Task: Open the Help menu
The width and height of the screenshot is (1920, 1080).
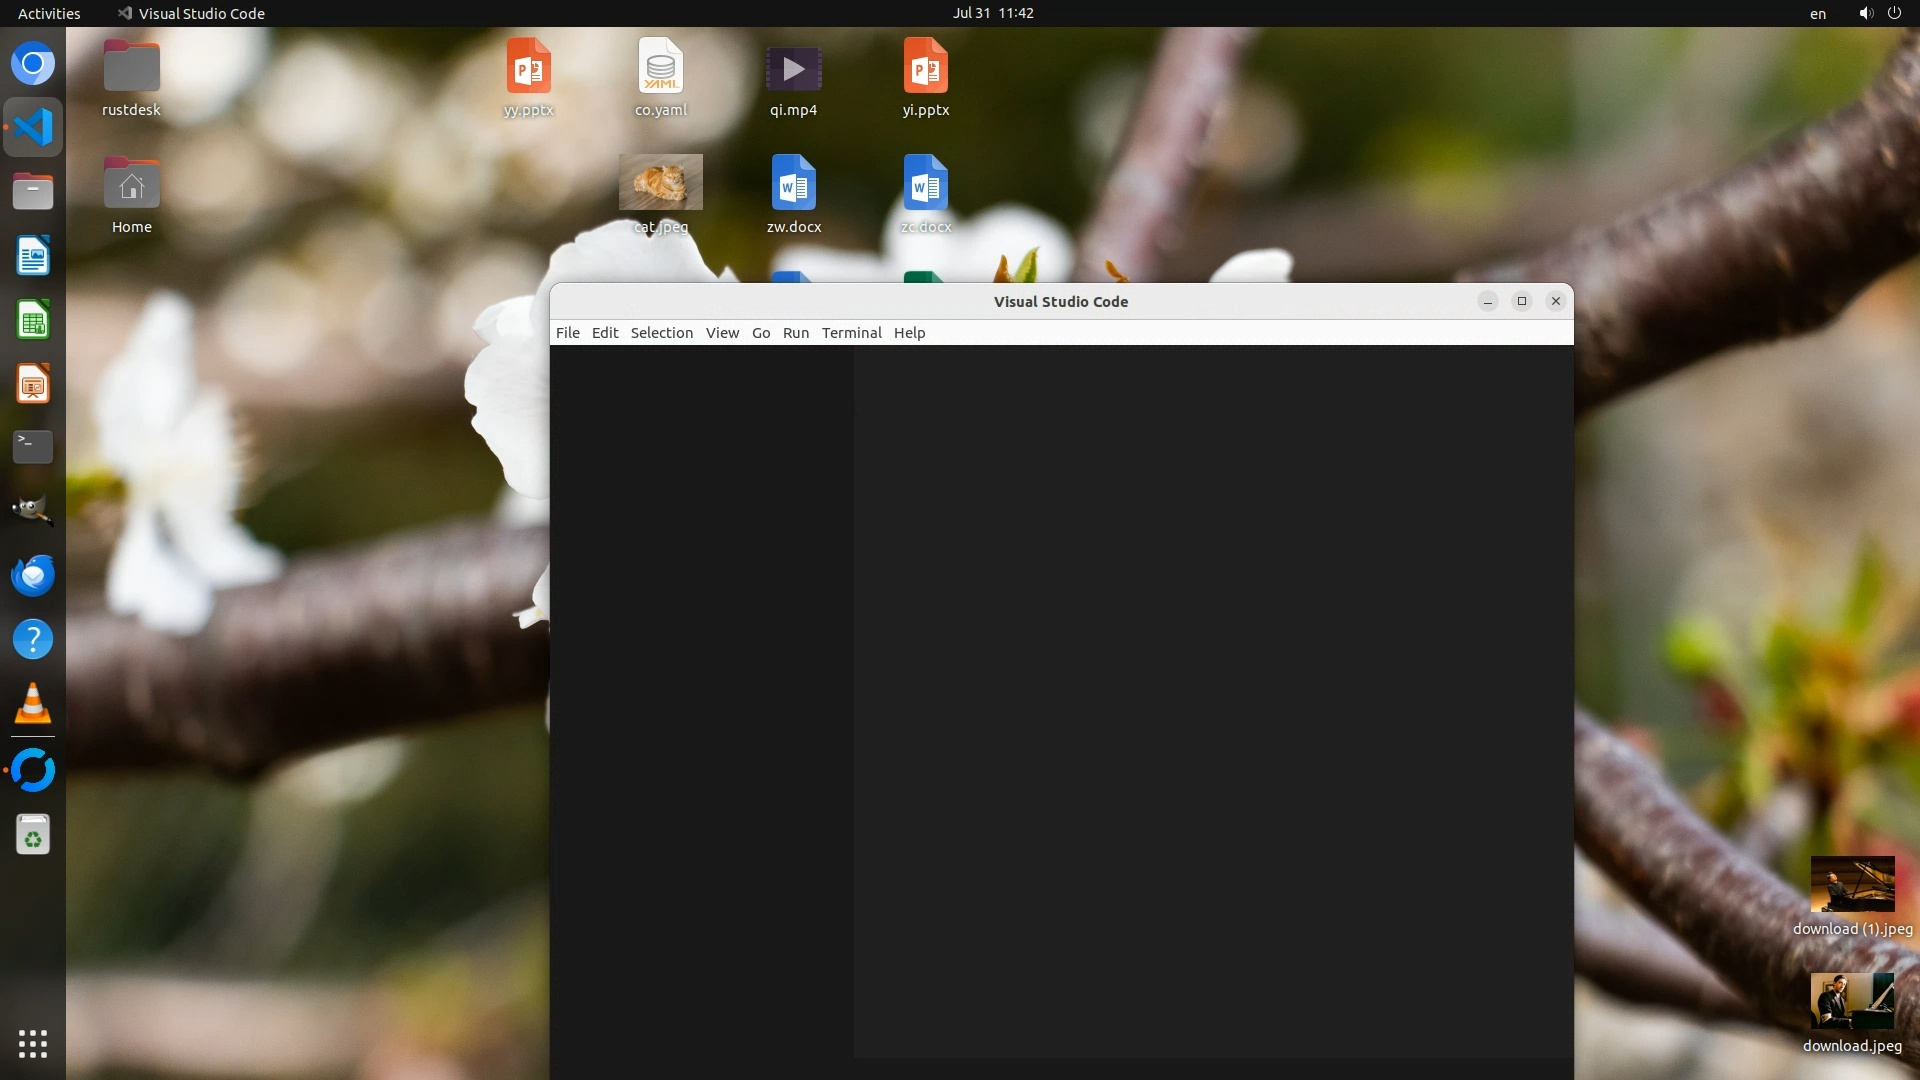Action: pyautogui.click(x=909, y=333)
